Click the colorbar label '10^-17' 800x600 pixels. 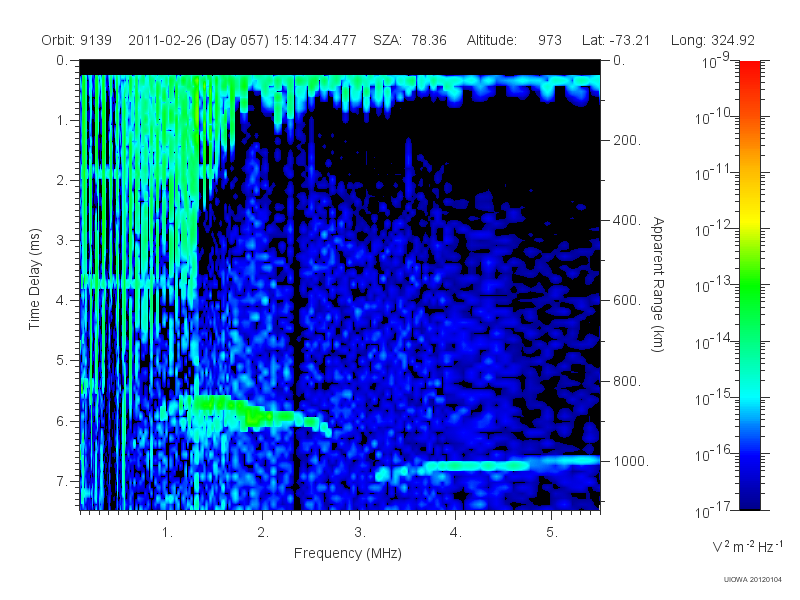pyautogui.click(x=713, y=510)
